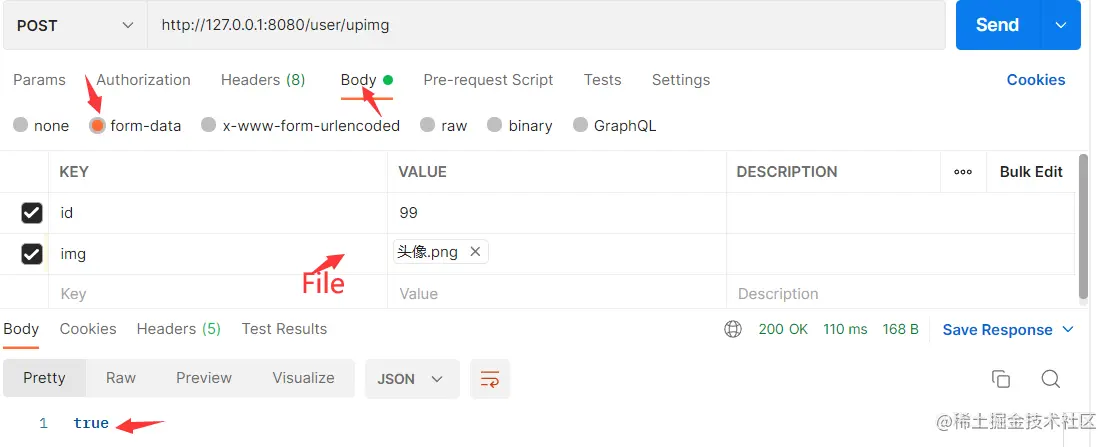Click the 200 OK status
The image size is (1112, 447).
783,329
